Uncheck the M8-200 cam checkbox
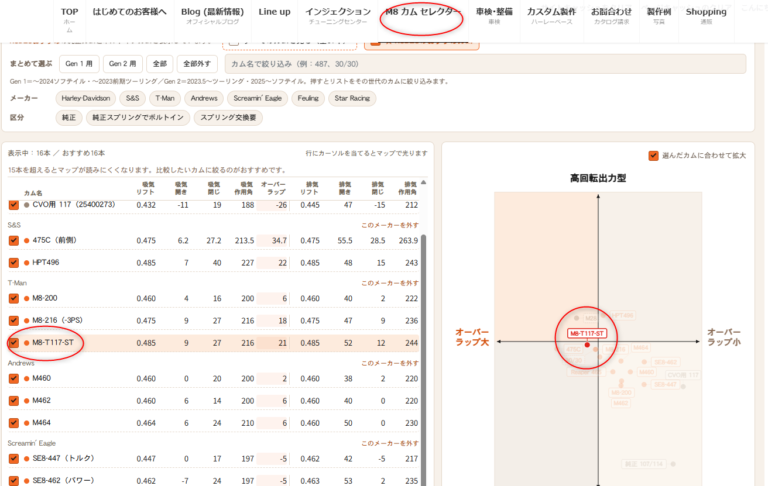Viewport: 768px width, 486px height. (x=14, y=298)
